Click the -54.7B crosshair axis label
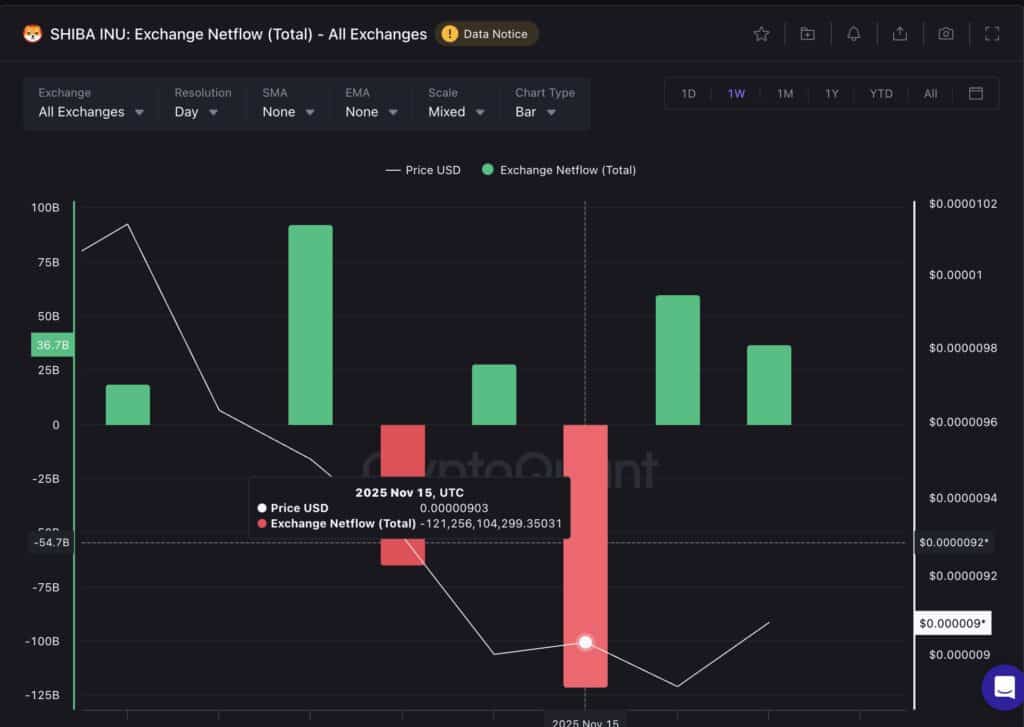Screen dimensions: 1024x727 coord(52,542)
